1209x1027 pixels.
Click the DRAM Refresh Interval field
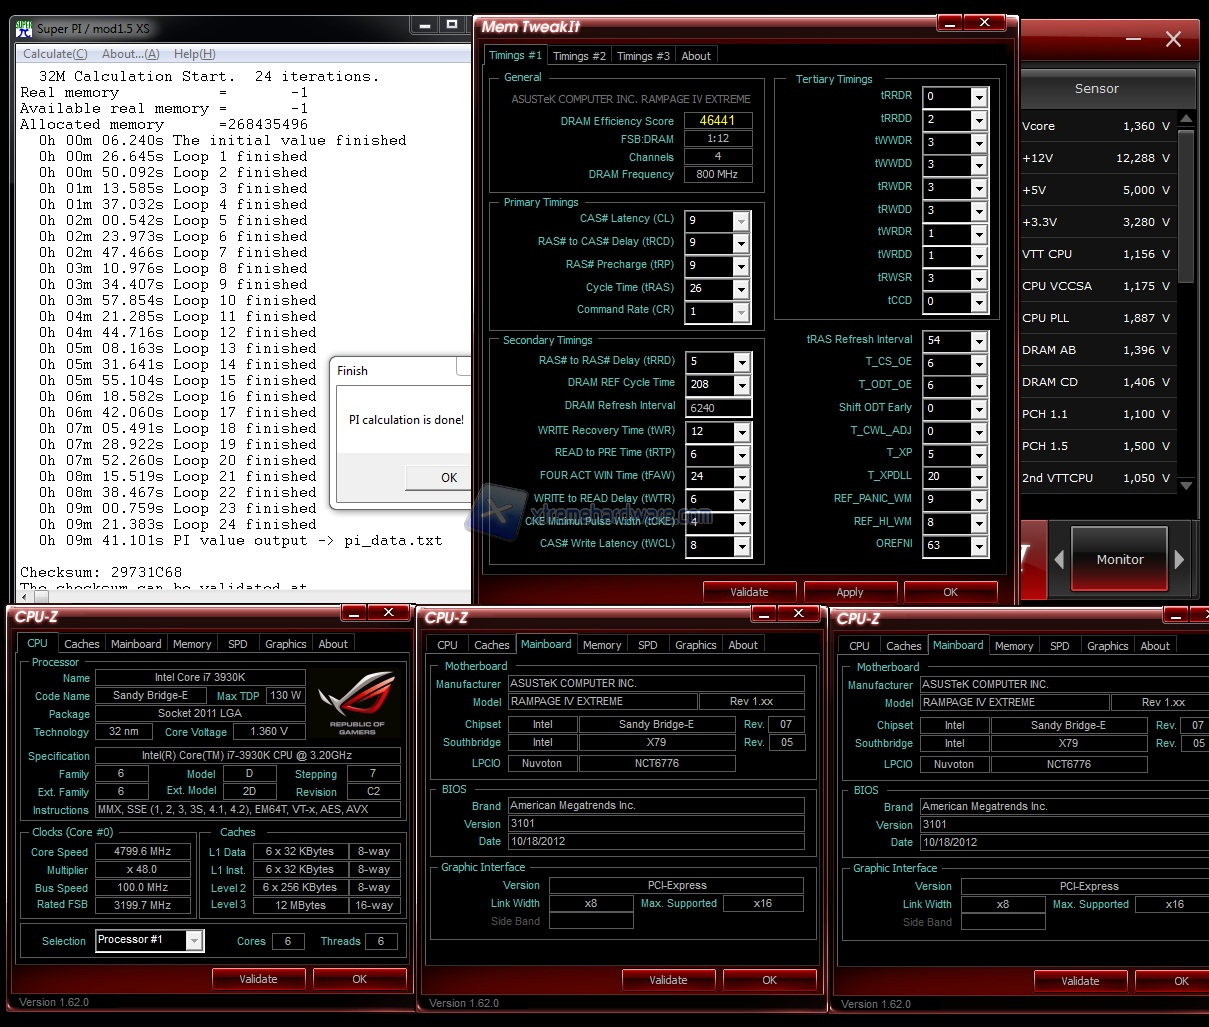(718, 408)
